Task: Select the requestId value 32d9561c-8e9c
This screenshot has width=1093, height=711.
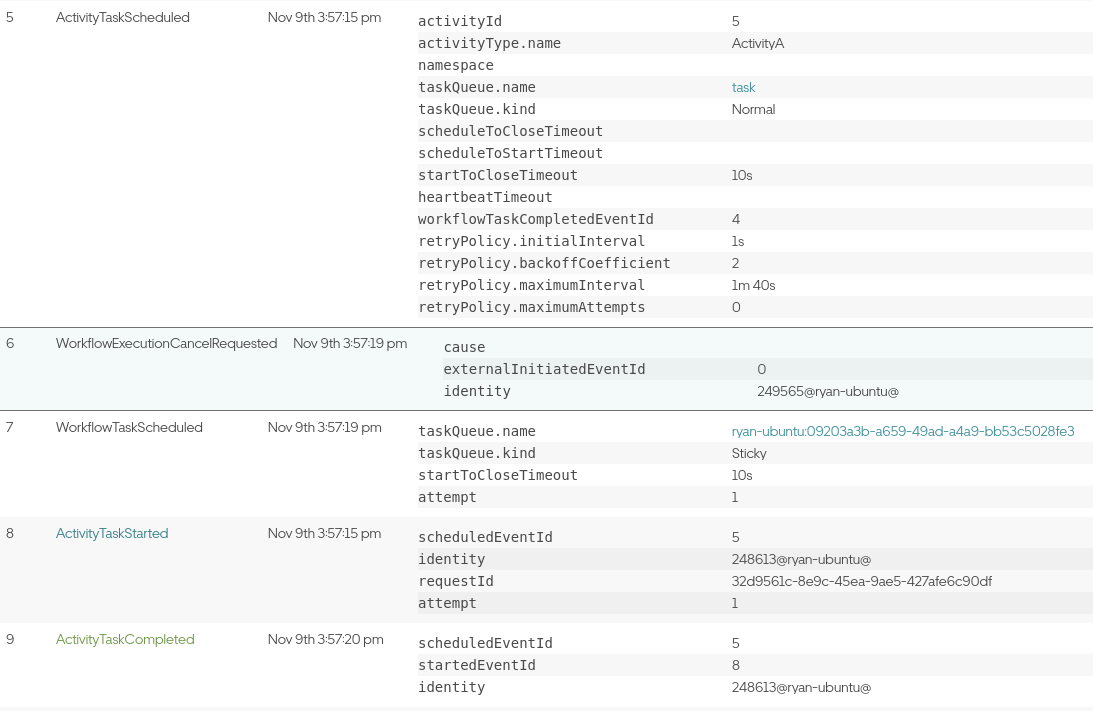Action: pyautogui.click(x=862, y=581)
